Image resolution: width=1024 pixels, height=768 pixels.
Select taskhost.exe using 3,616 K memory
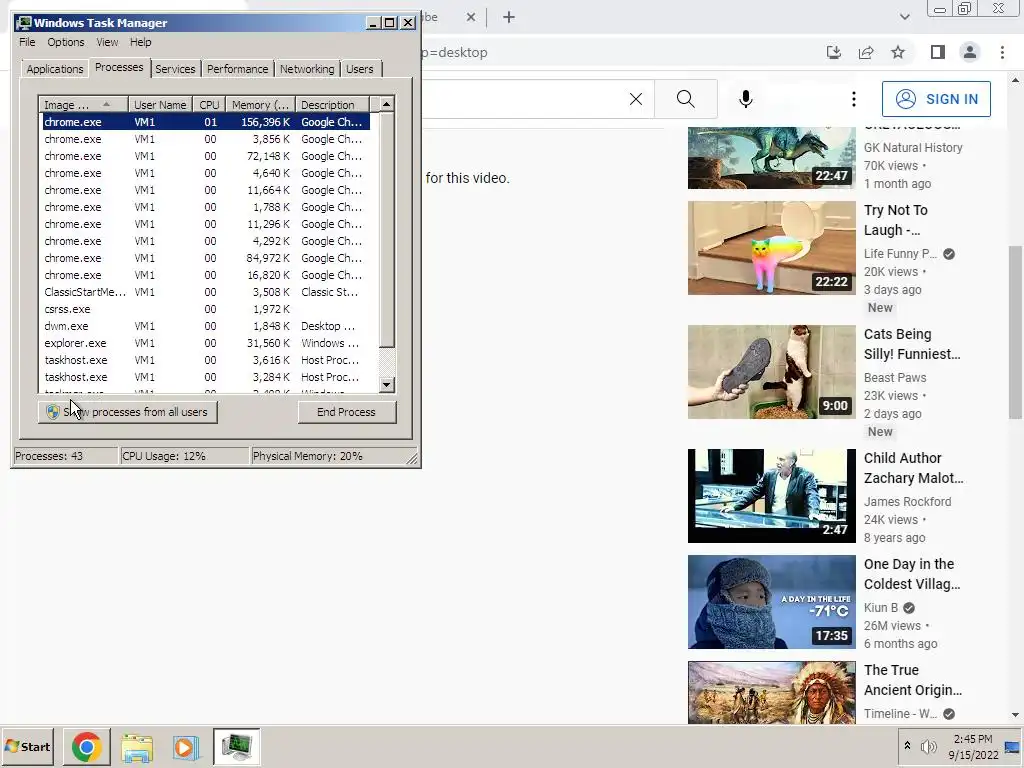pyautogui.click(x=207, y=360)
